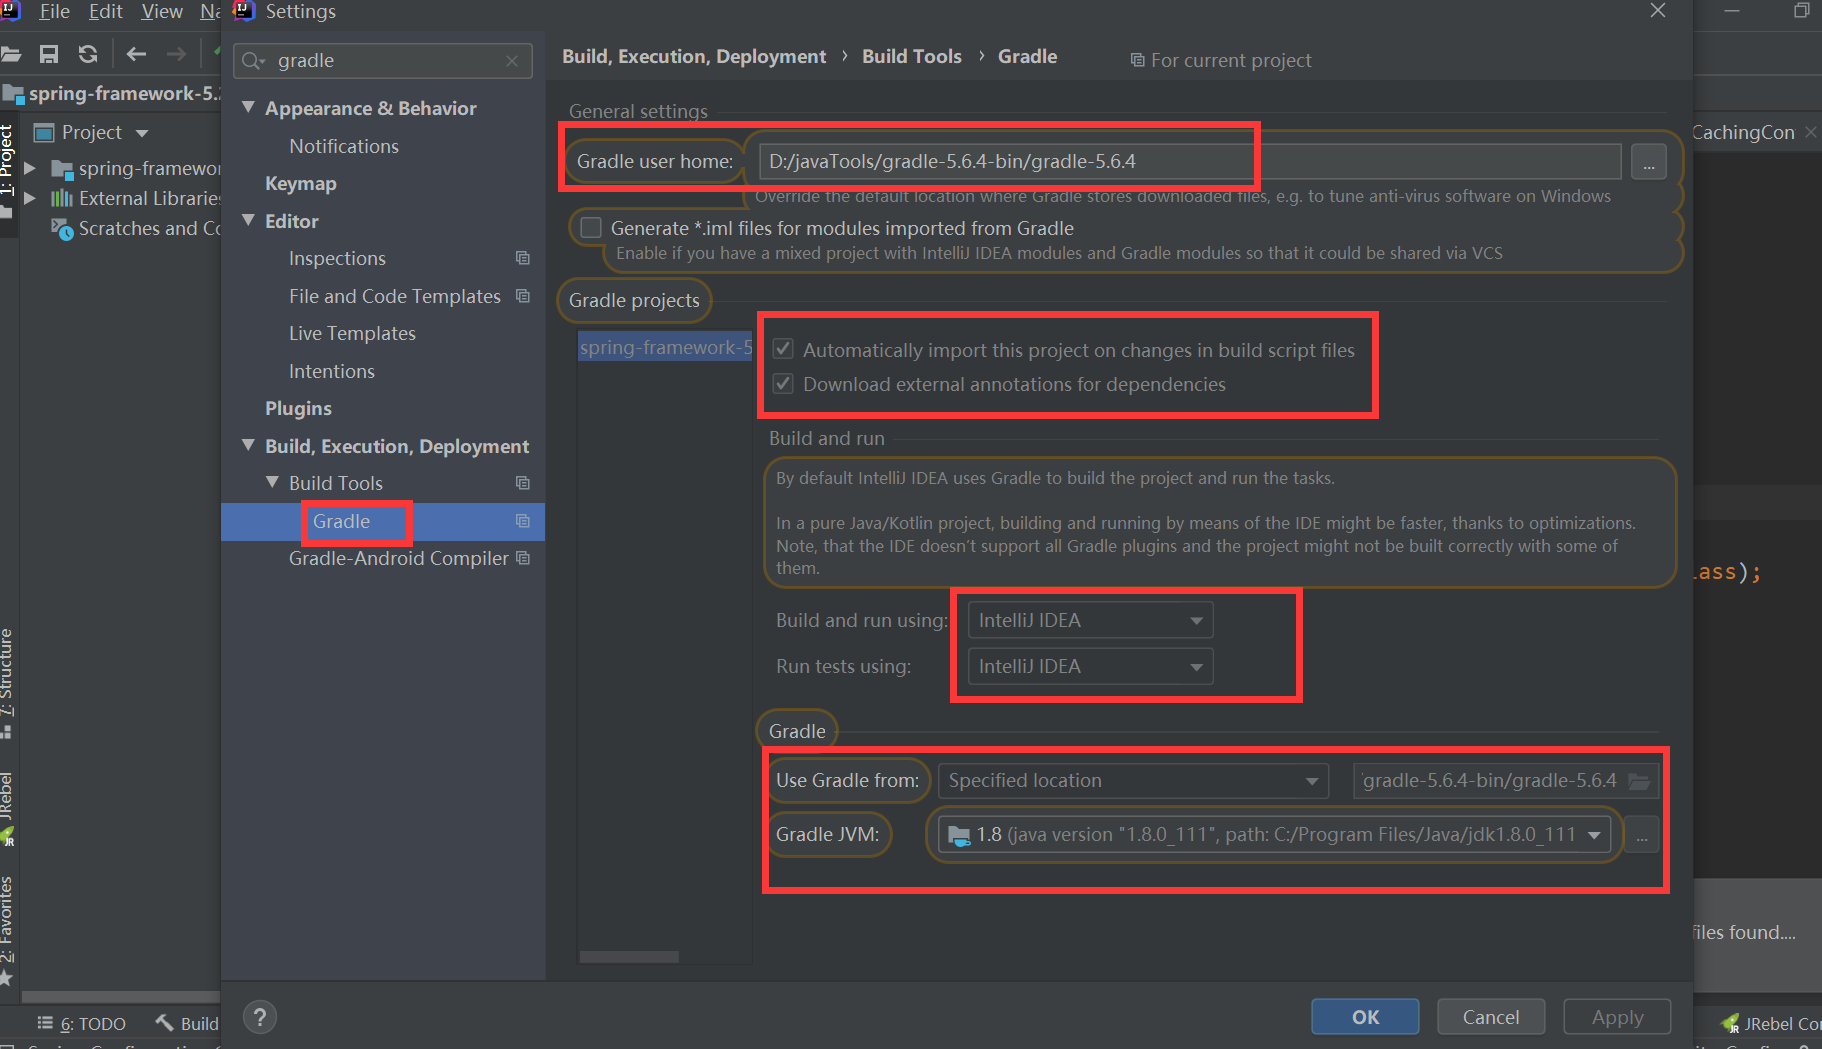Open the Build and run using dropdown
The width and height of the screenshot is (1822, 1049).
[x=1090, y=620]
